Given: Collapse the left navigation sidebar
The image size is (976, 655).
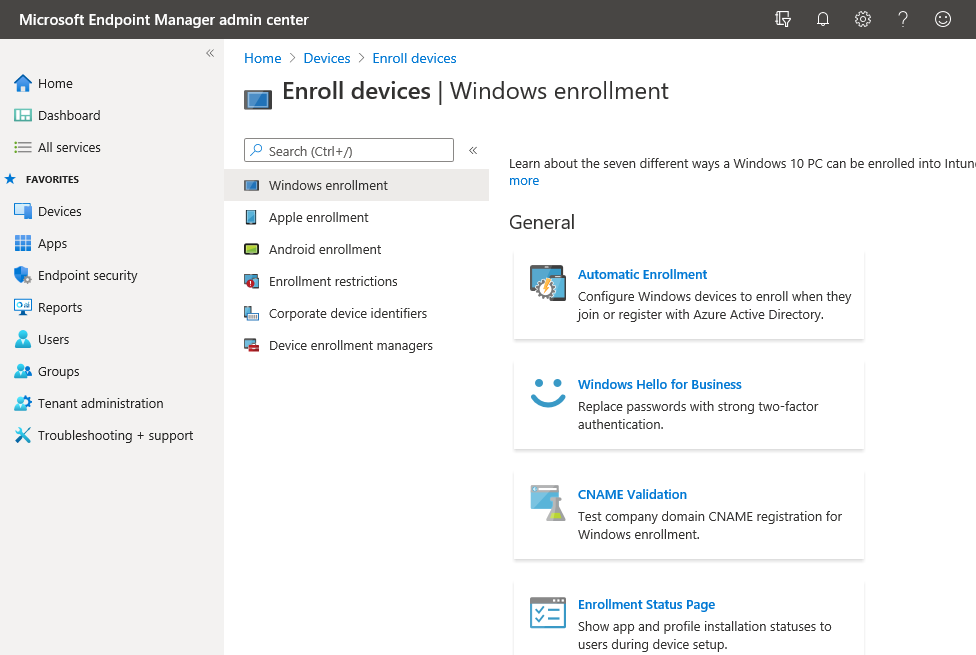Looking at the screenshot, I should tap(210, 53).
